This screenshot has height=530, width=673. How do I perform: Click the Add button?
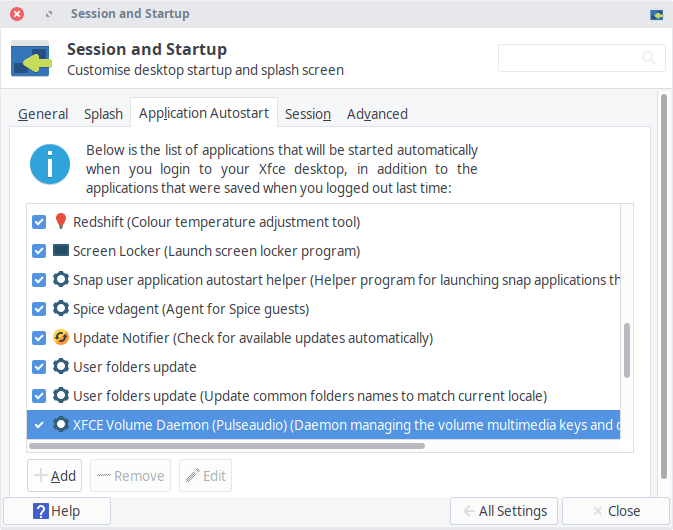(55, 475)
